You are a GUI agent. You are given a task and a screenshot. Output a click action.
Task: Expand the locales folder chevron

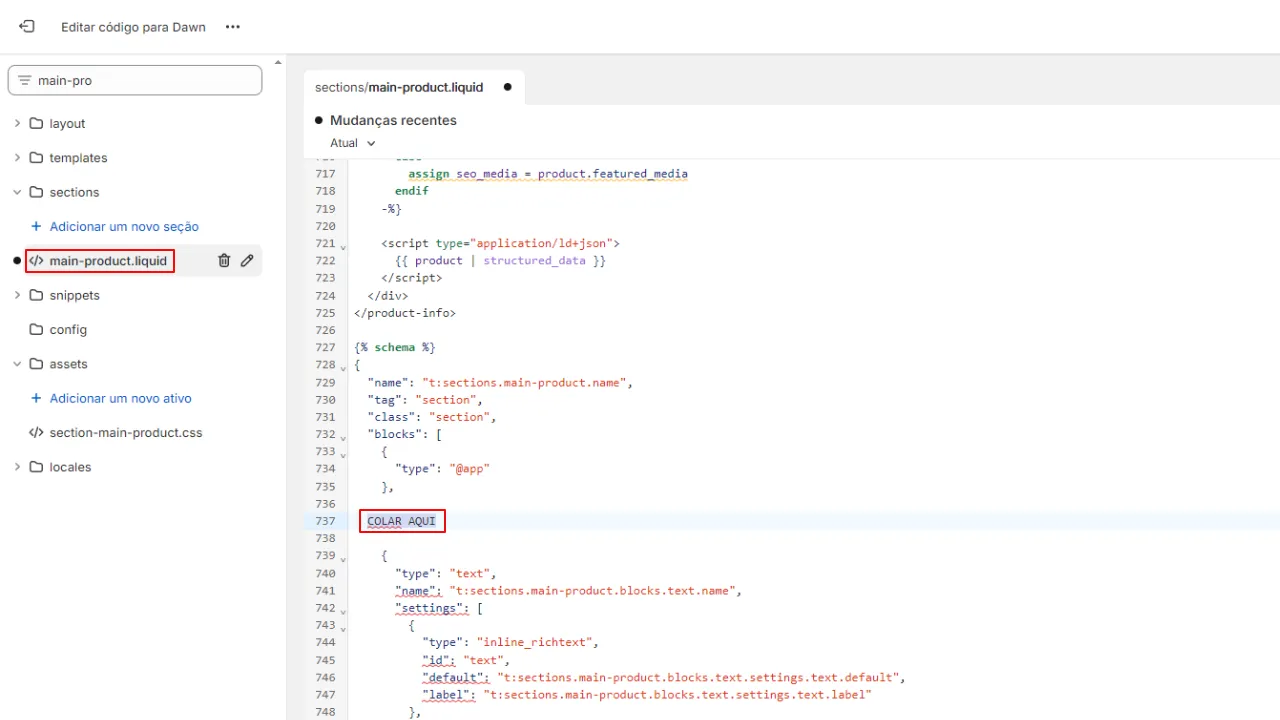(x=17, y=467)
